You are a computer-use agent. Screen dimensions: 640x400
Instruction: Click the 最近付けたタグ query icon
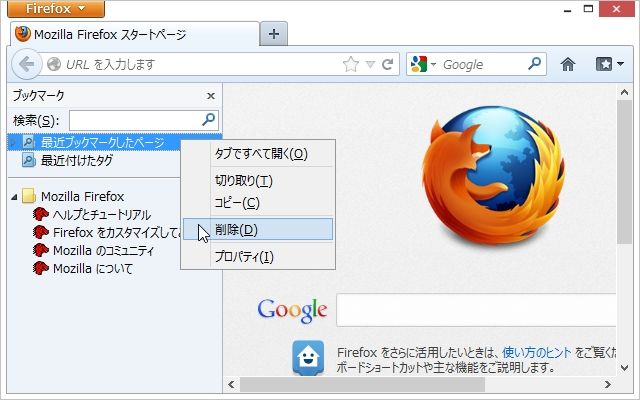tap(28, 160)
